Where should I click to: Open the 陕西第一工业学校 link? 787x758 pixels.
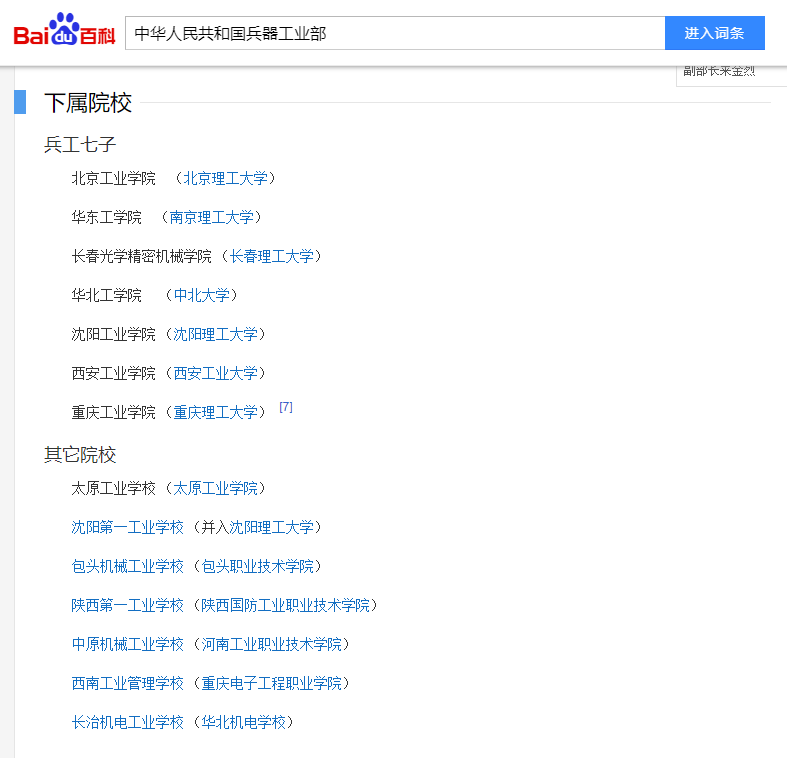coord(127,605)
